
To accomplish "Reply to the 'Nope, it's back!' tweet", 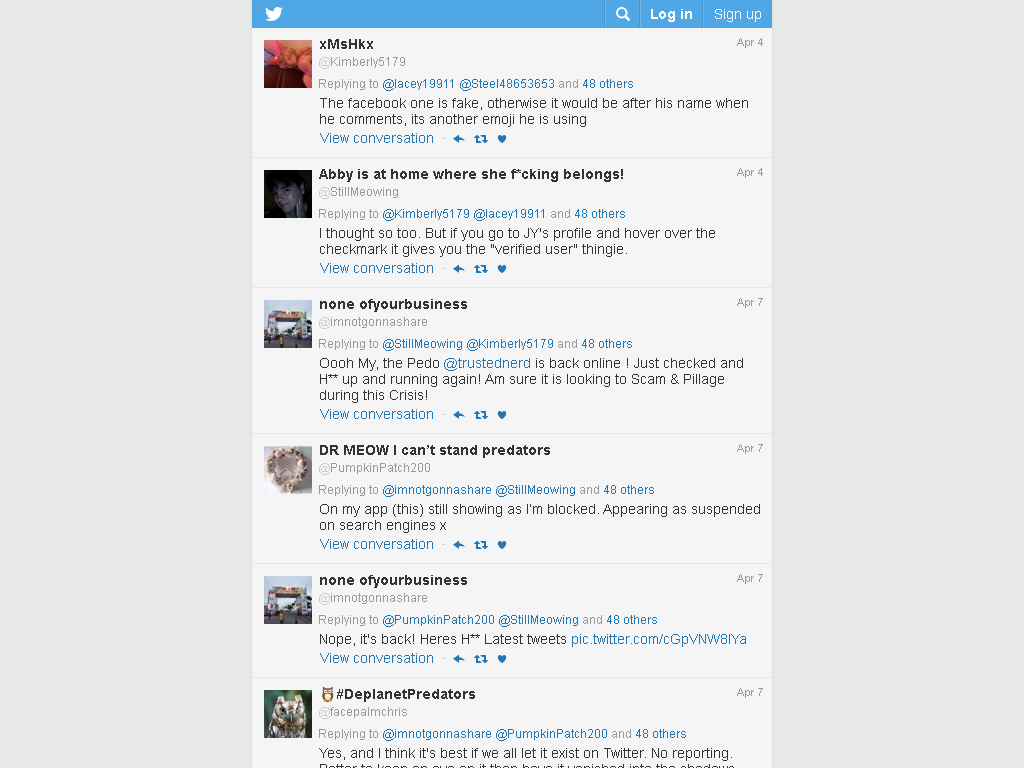I will coord(459,659).
